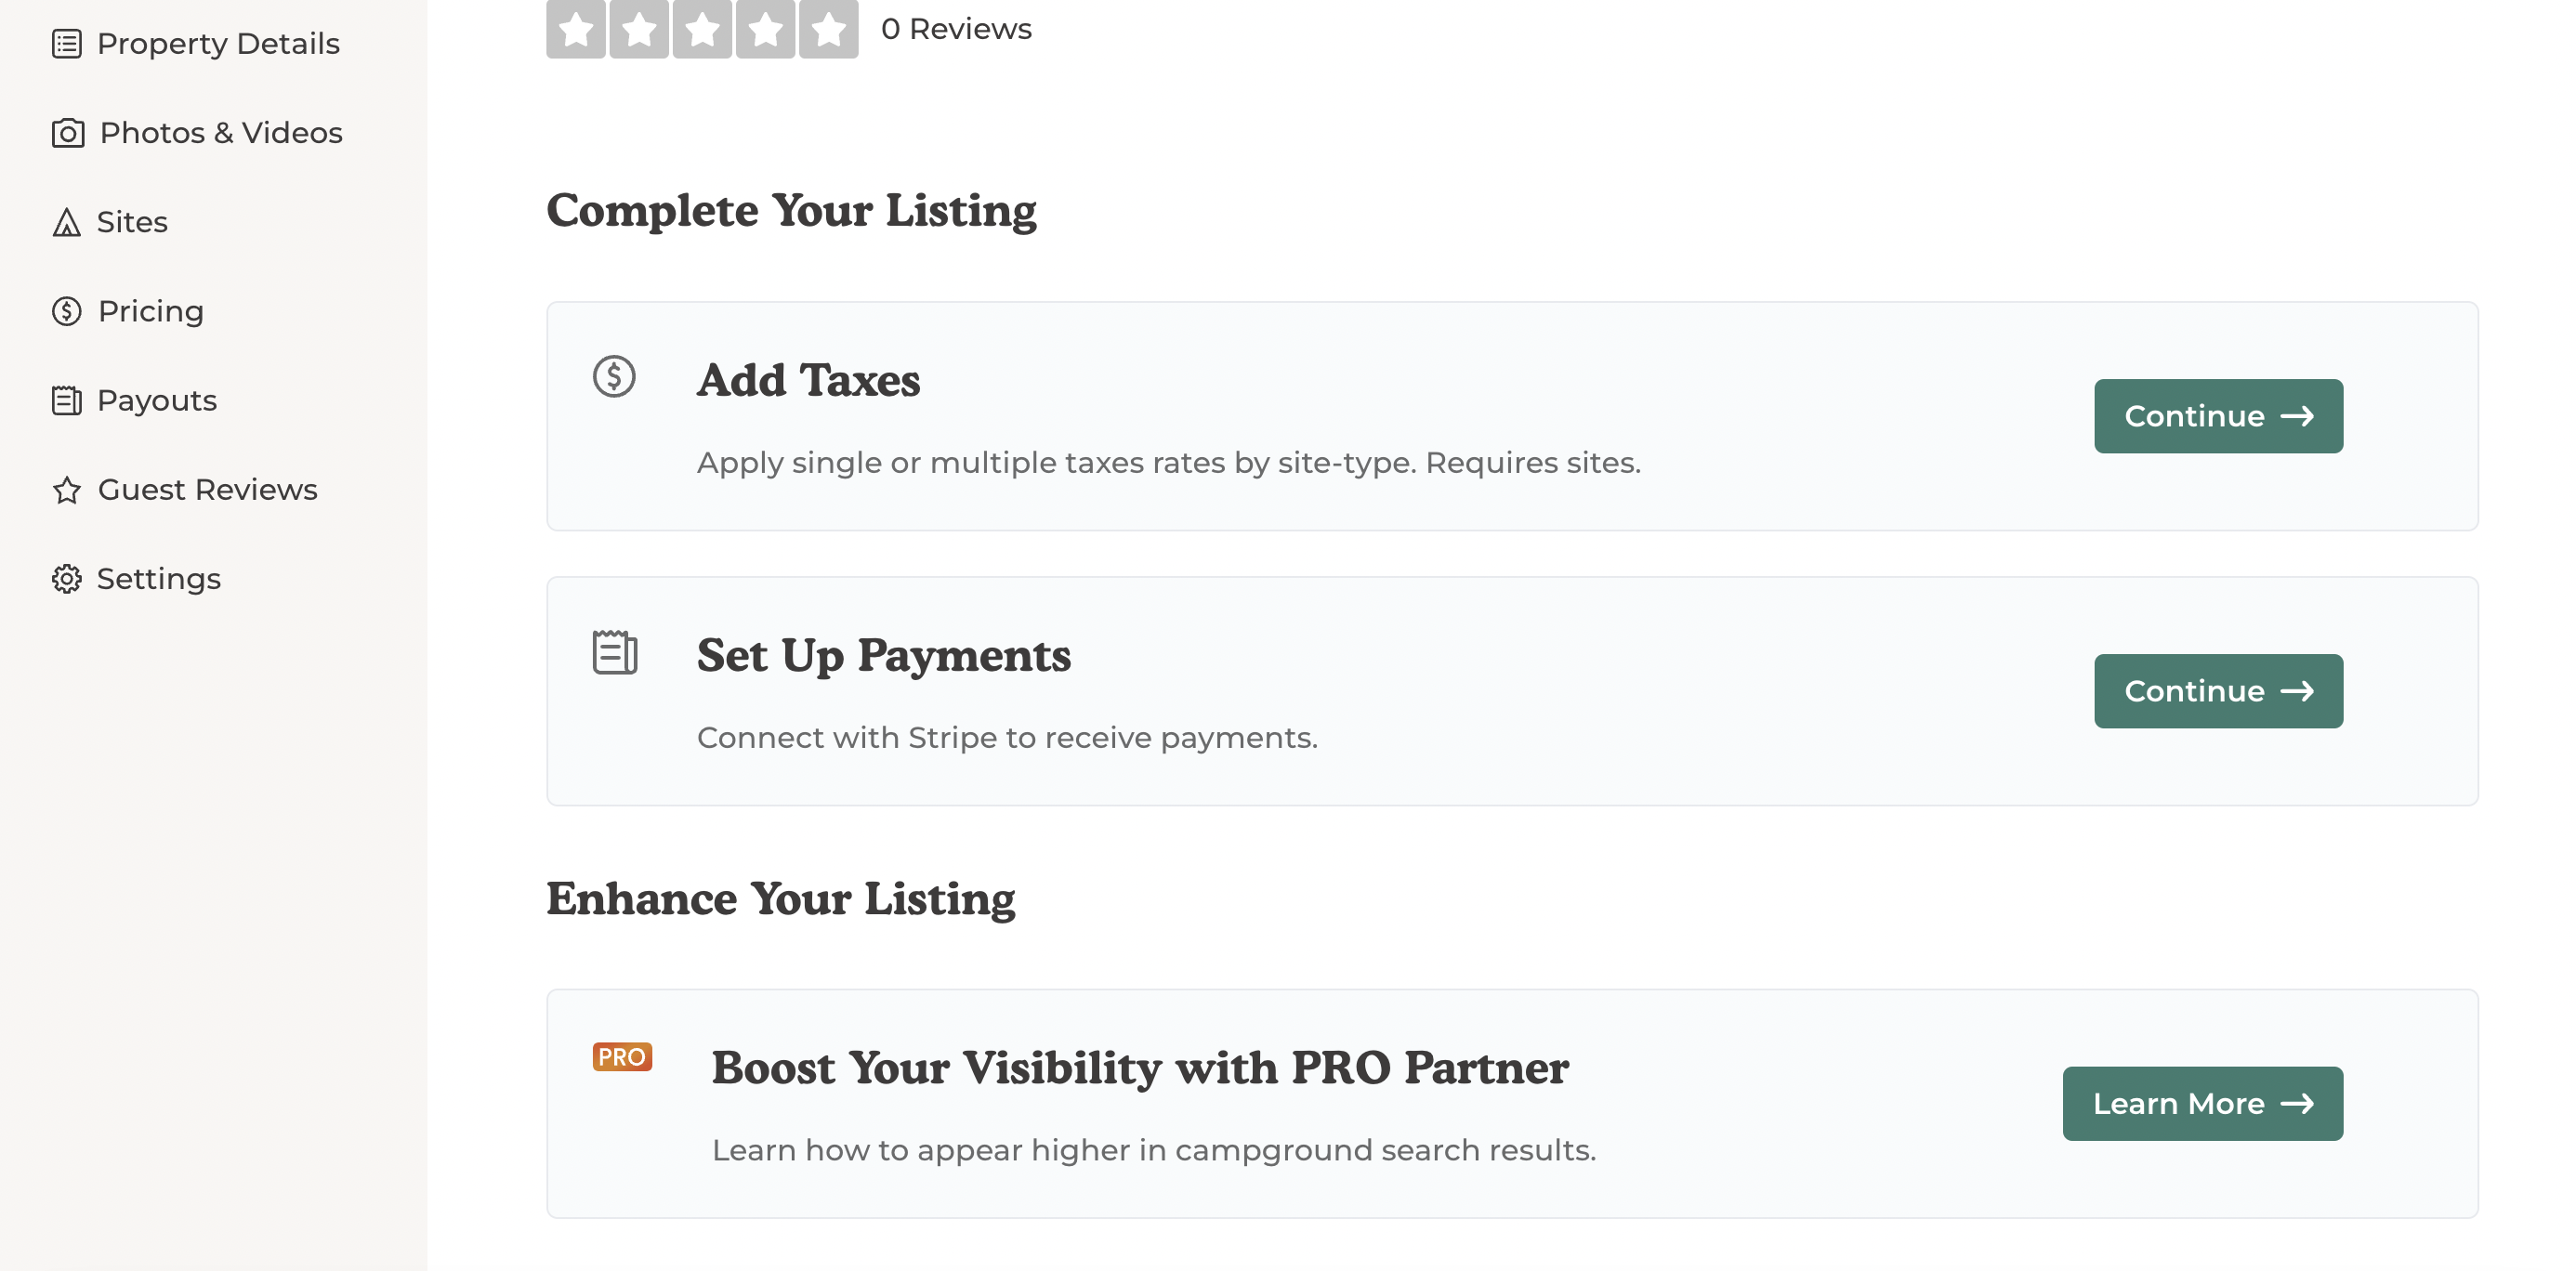
Task: Click the dollar coin icon beside Pricing
Action: (x=66, y=311)
